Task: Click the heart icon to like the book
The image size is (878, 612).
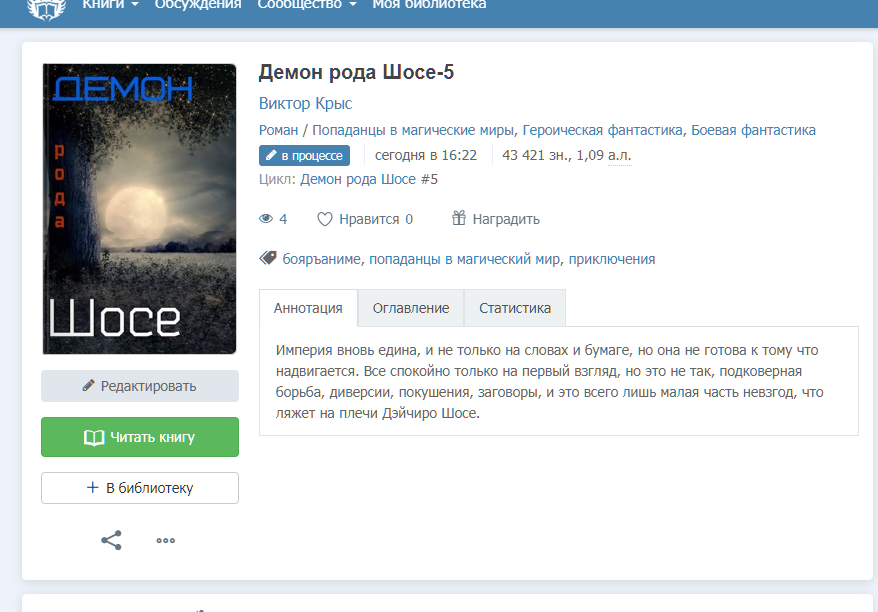Action: [x=325, y=219]
